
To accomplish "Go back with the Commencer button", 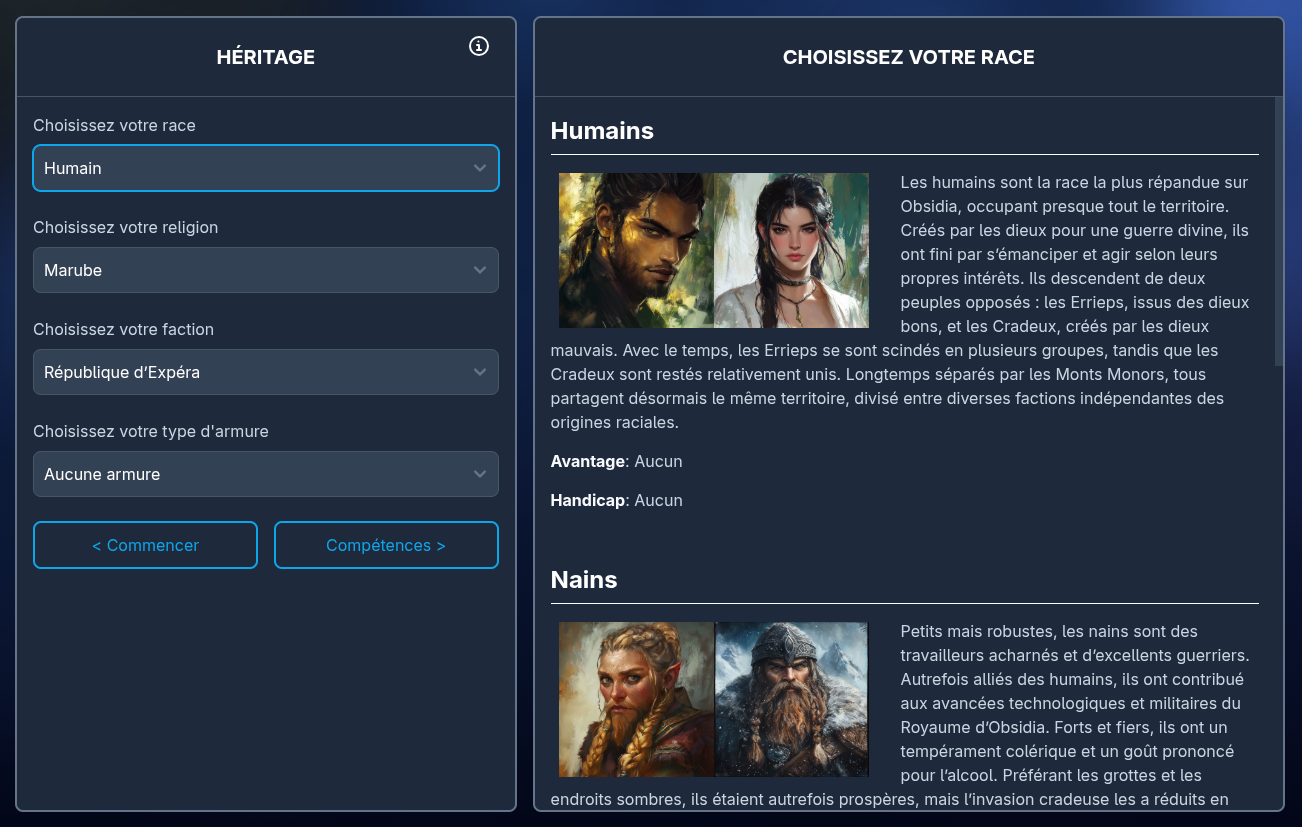I will tap(145, 545).
